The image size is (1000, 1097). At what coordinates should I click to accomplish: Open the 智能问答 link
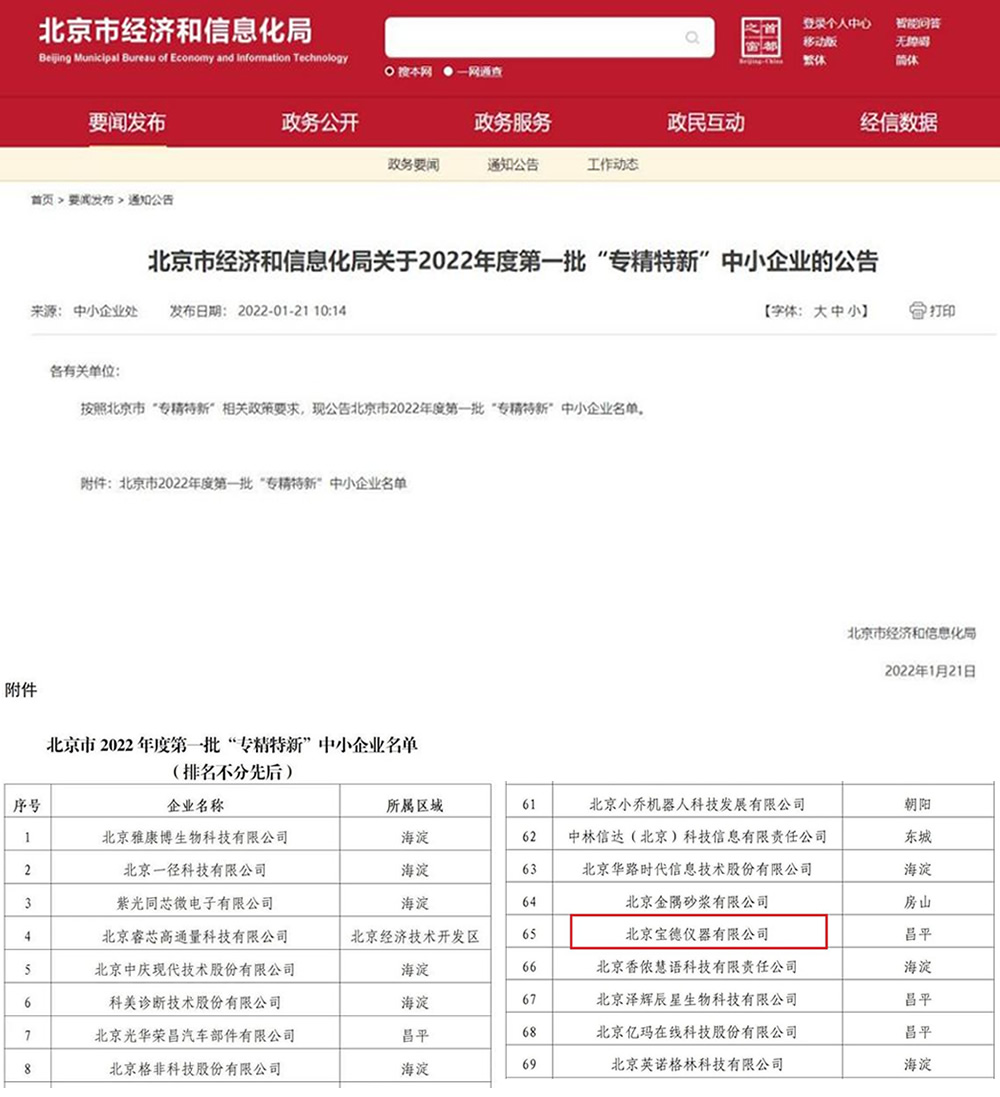click(918, 24)
